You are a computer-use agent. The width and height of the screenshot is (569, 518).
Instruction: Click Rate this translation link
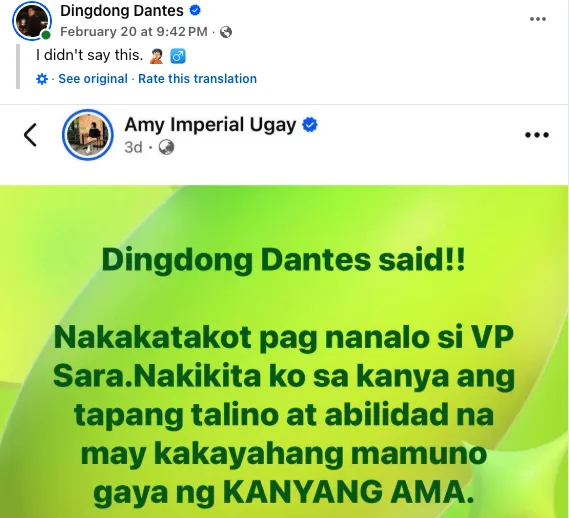(197, 79)
